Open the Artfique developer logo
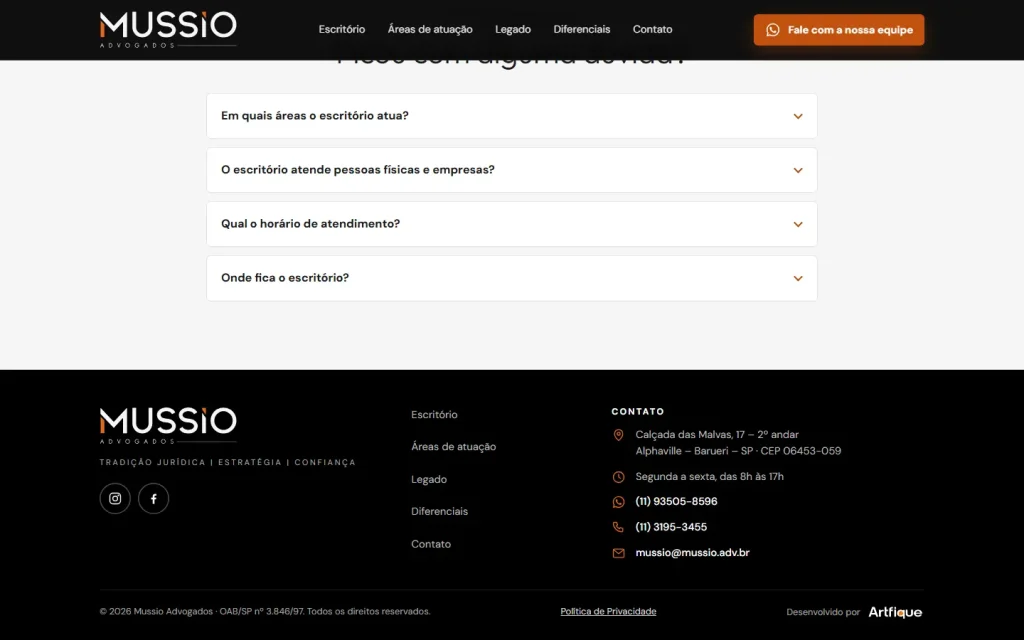This screenshot has height=640, width=1024. pos(895,613)
